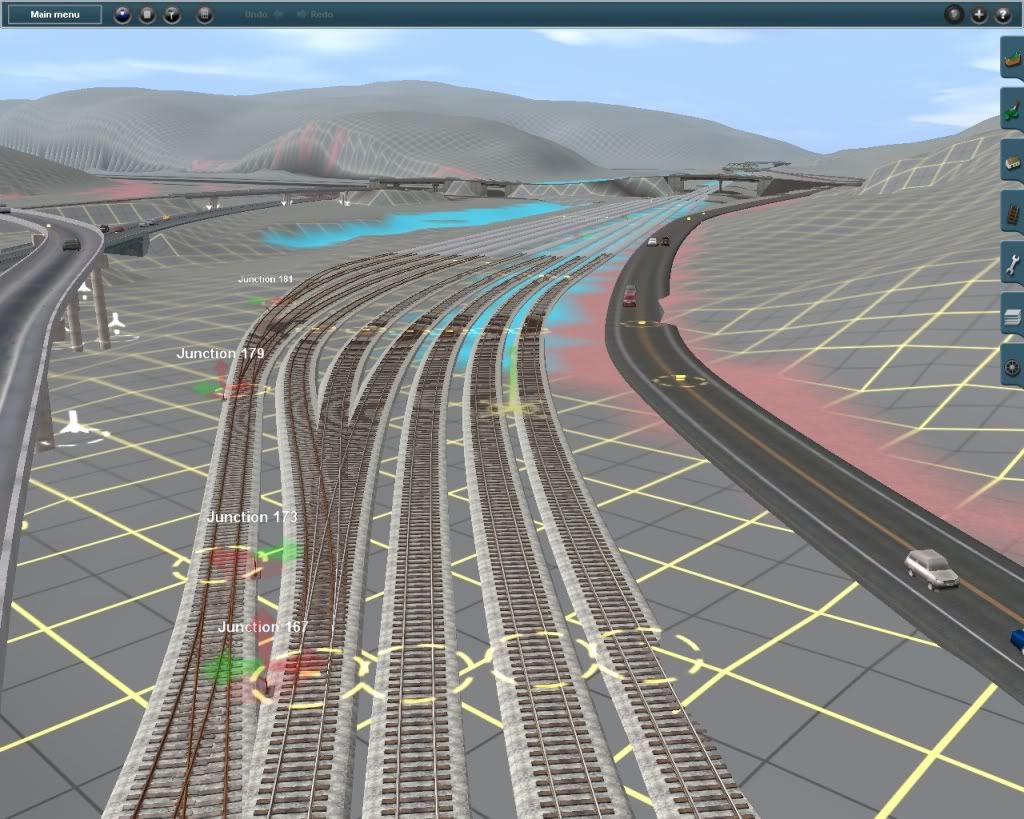
Task: Select the Junction 181 label
Action: [265, 279]
